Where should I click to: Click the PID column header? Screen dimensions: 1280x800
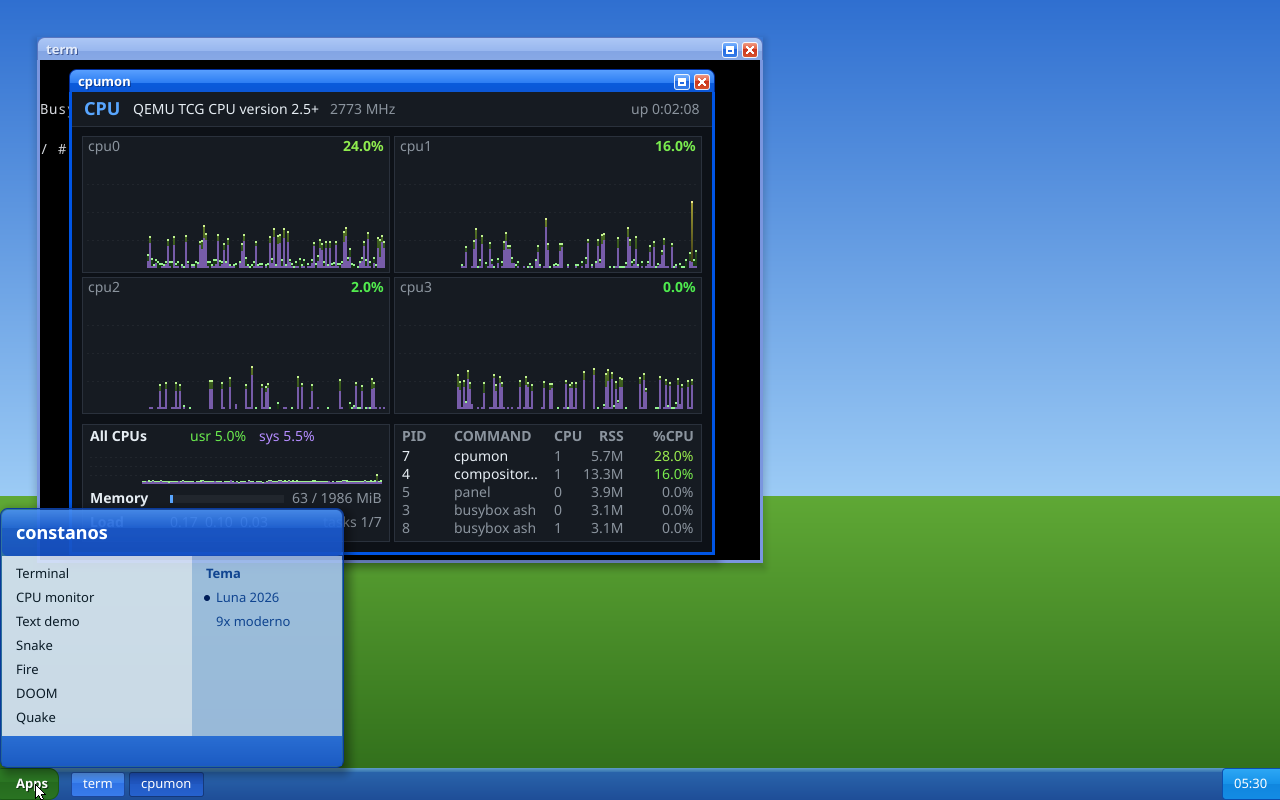click(x=414, y=436)
